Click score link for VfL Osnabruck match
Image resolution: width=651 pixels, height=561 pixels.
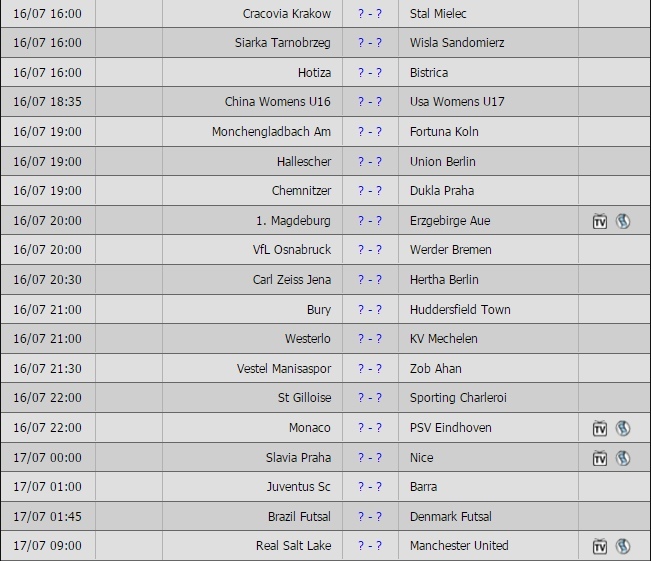pyautogui.click(x=370, y=250)
